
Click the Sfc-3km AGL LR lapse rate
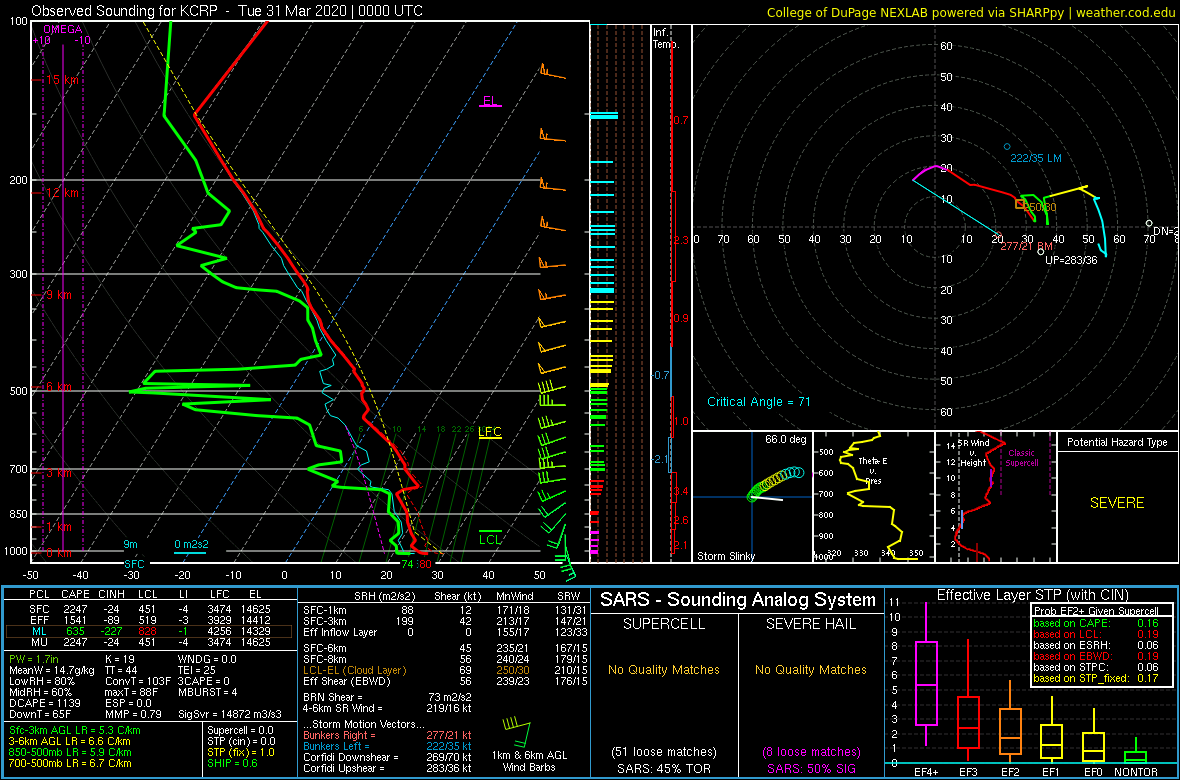(x=74, y=731)
